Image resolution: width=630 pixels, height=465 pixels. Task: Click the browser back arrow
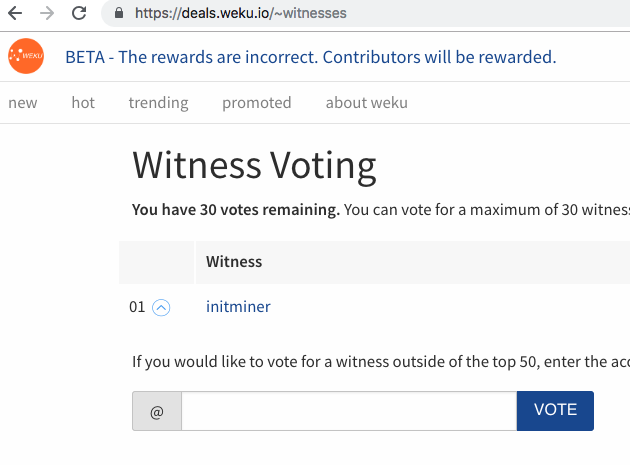(15, 14)
